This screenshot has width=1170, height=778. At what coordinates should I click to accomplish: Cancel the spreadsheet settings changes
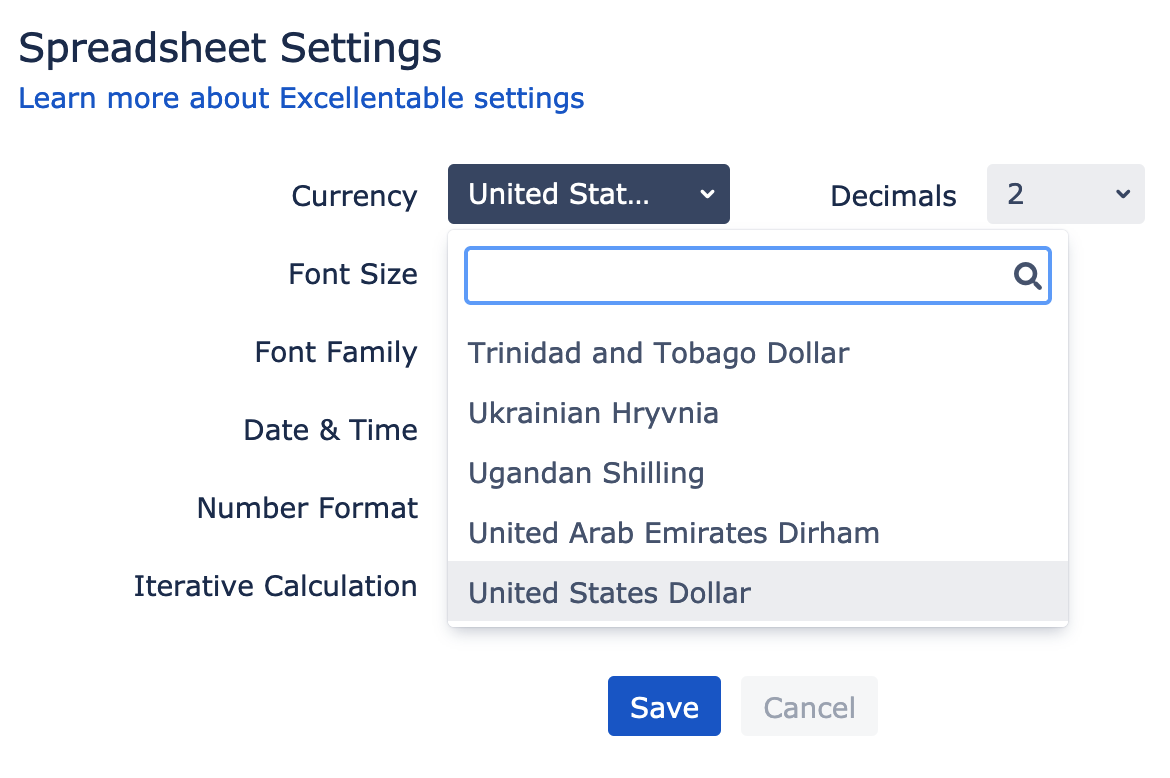point(809,706)
